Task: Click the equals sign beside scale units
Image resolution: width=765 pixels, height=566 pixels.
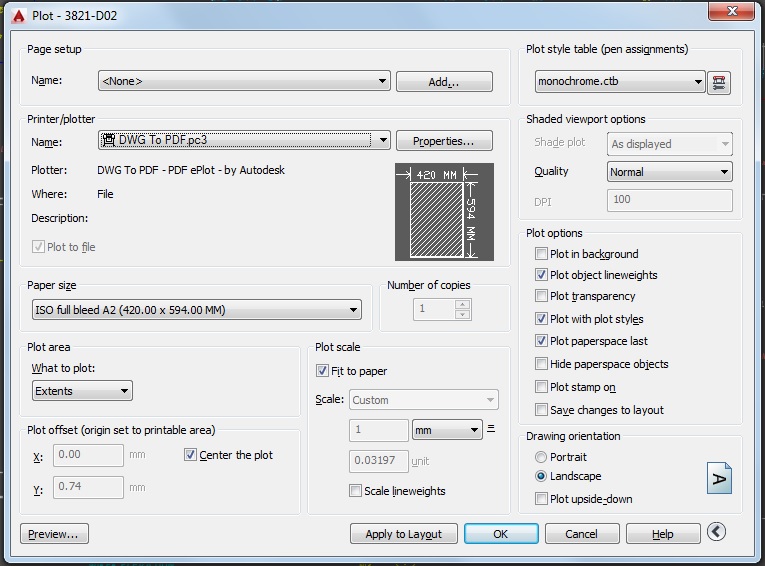Action: pos(491,428)
